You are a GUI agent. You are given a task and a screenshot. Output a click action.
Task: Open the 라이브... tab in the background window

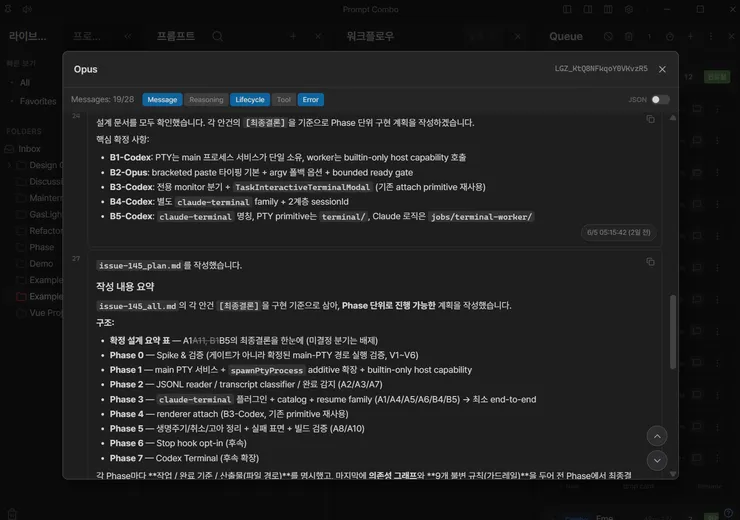28,36
